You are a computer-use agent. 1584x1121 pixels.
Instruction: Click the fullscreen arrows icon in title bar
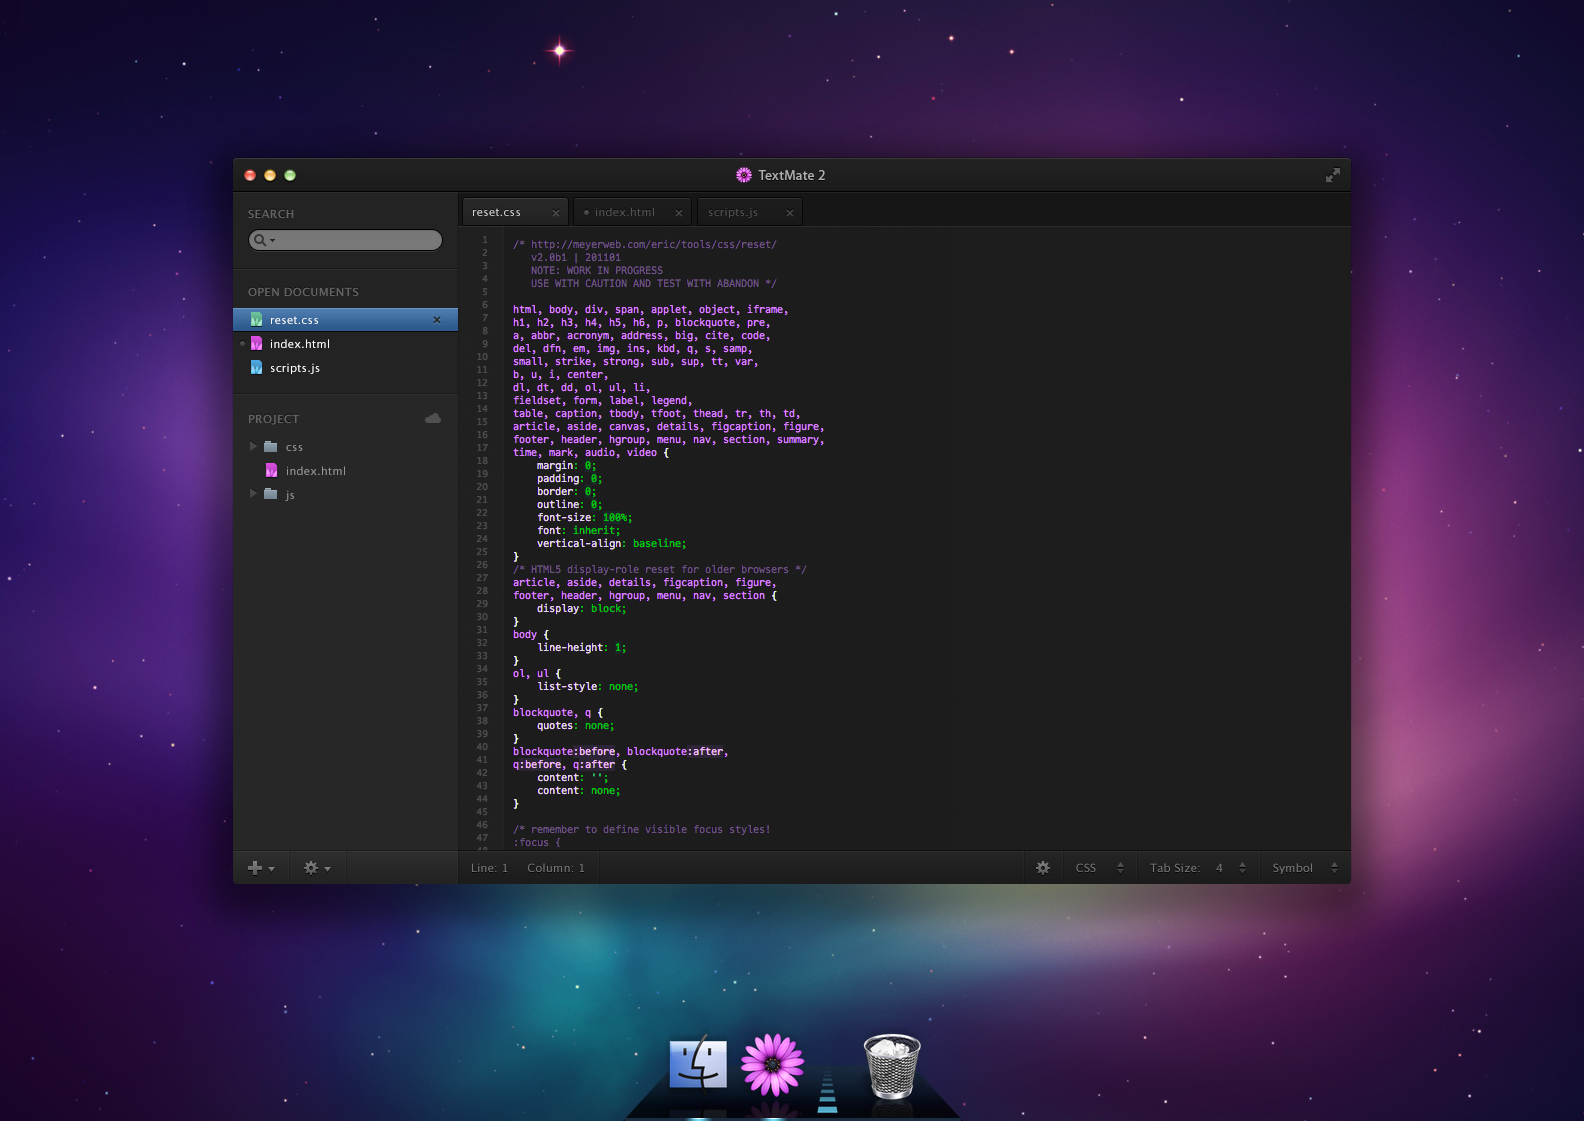[x=1332, y=175]
